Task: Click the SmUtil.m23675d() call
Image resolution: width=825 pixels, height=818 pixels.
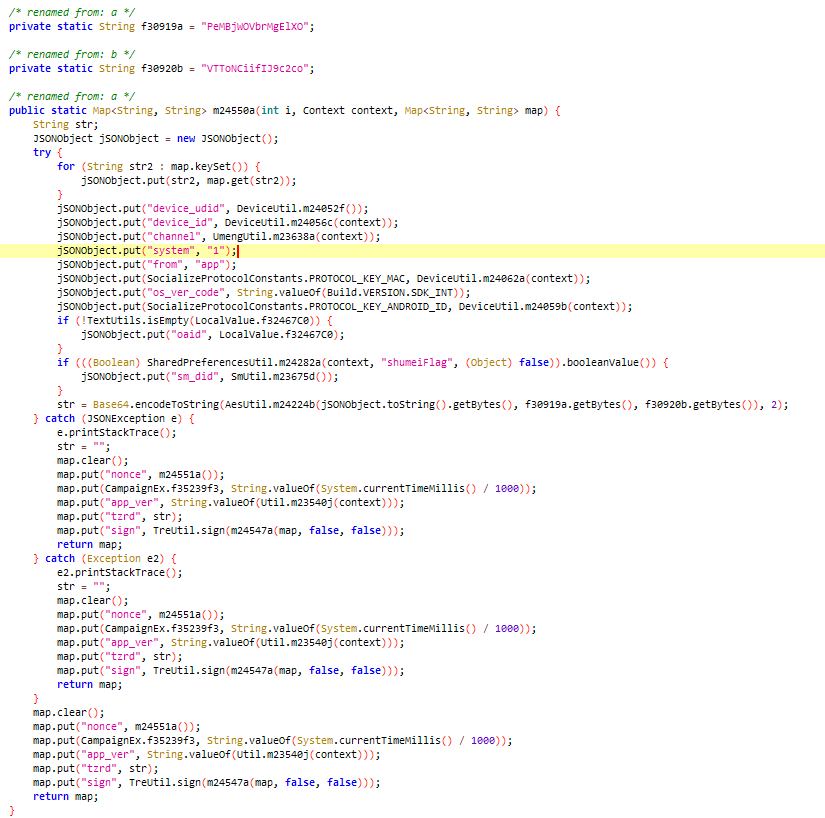Action: (281, 377)
